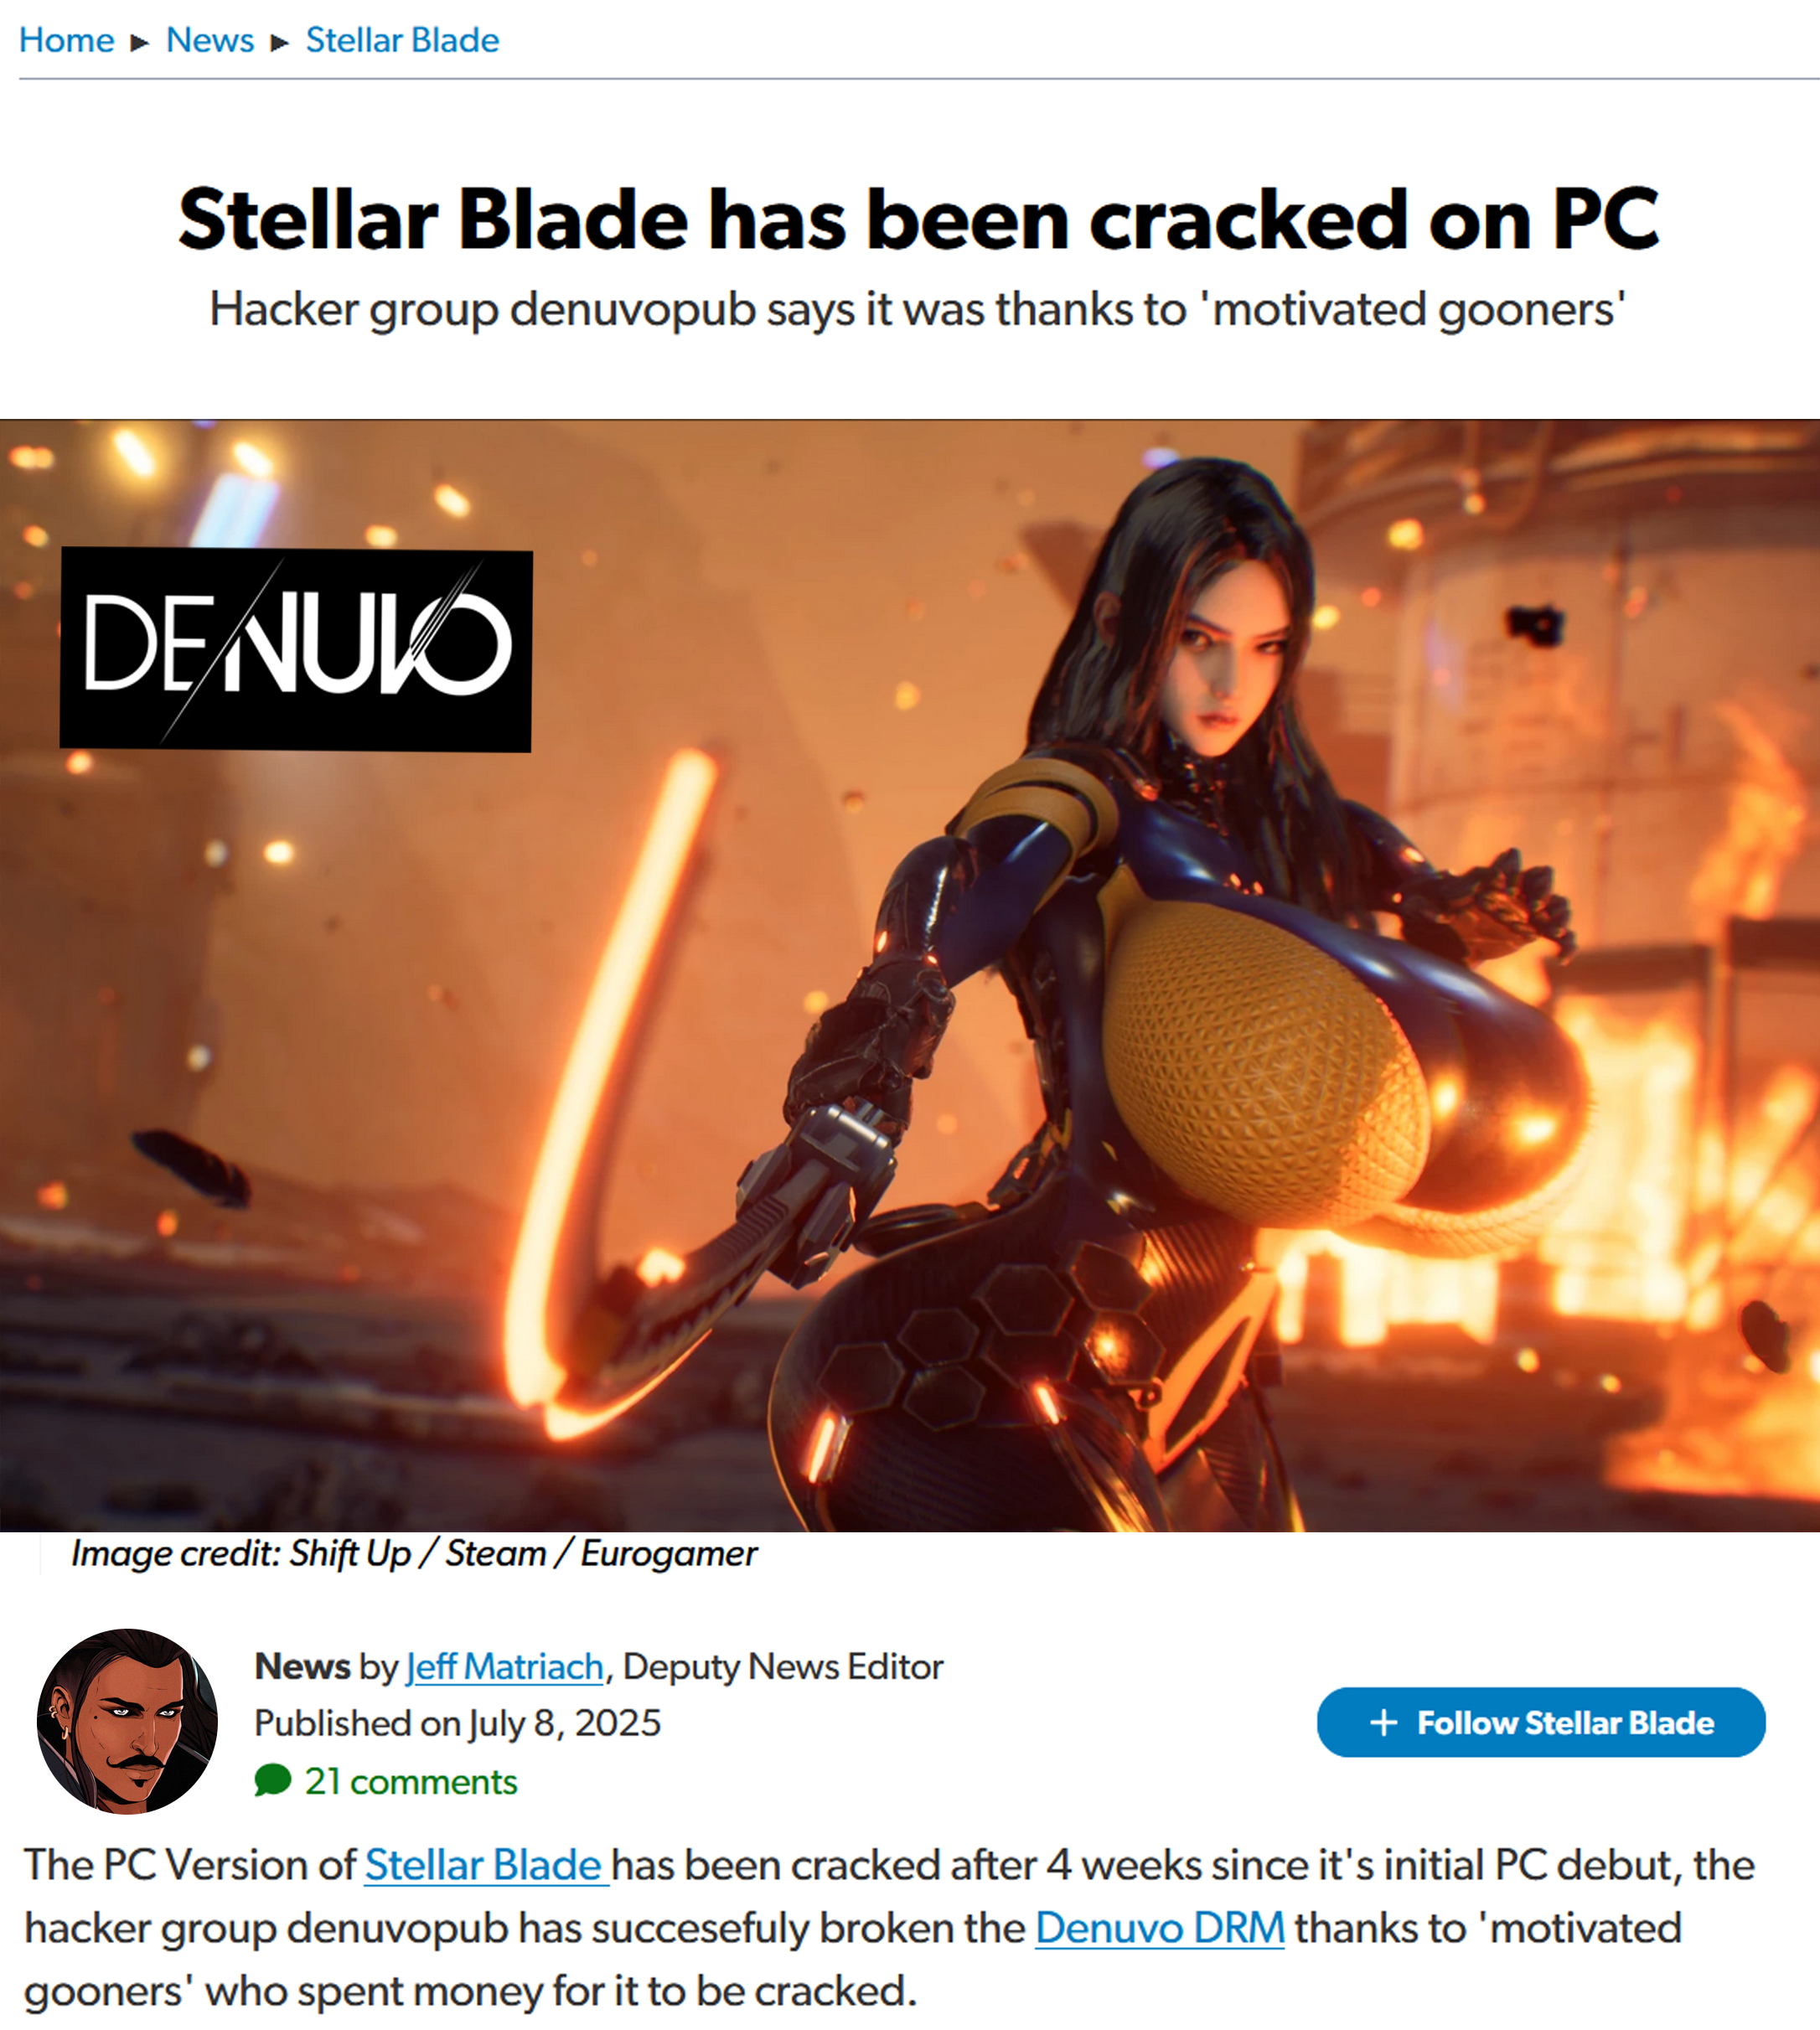This screenshot has height=2030, width=1820.
Task: View the 21 comments
Action: point(410,1781)
